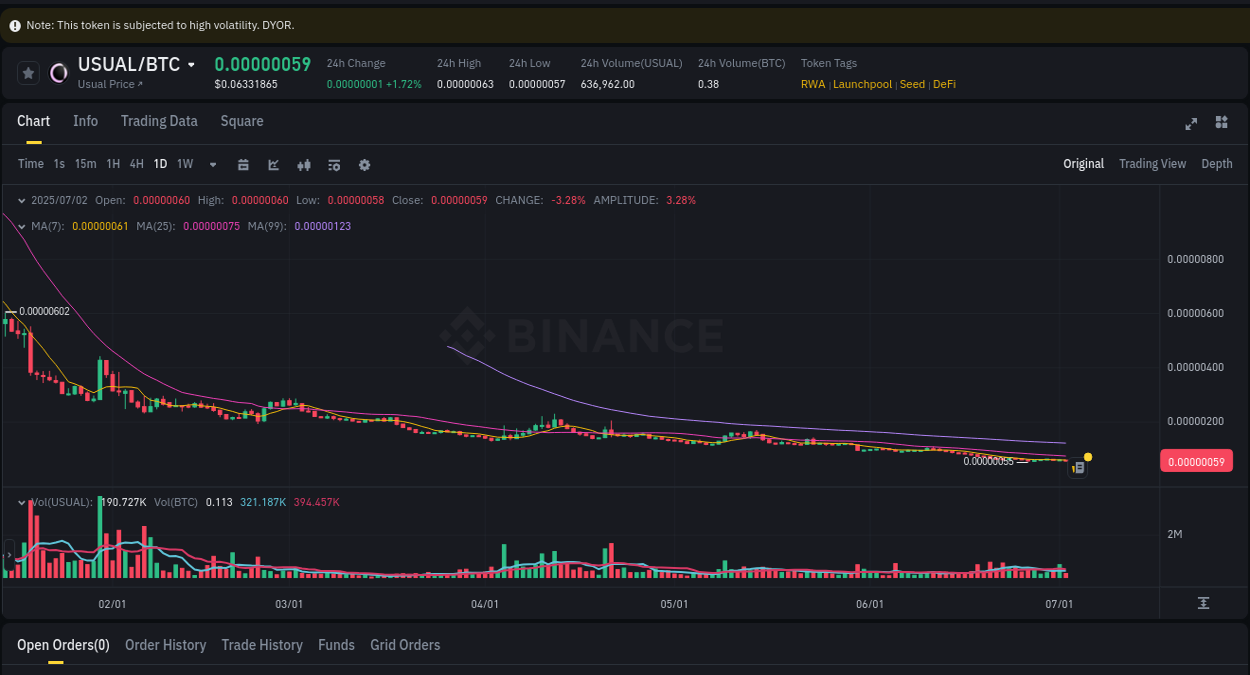Select the 1D timeframe

[x=160, y=164]
